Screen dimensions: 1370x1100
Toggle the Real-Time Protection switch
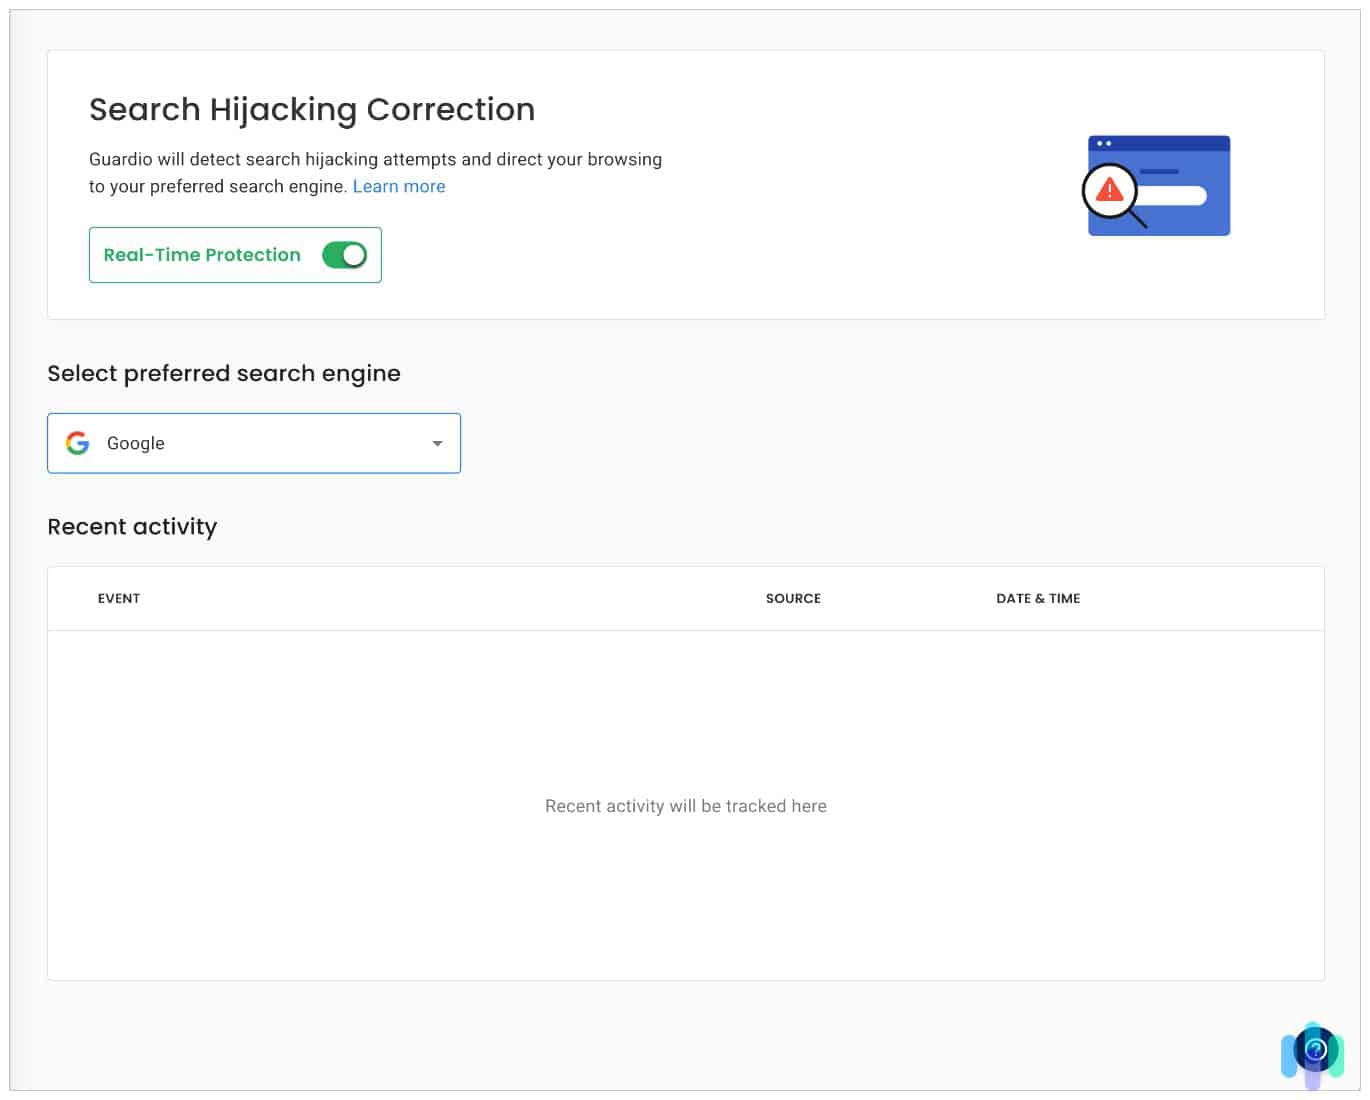pyautogui.click(x=344, y=255)
